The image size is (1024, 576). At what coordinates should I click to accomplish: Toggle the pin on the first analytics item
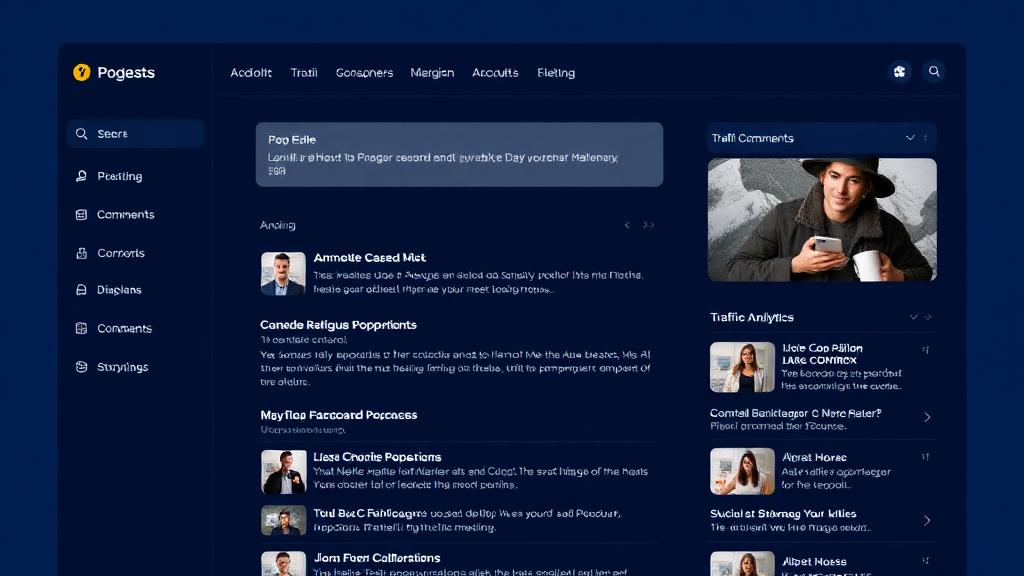[x=927, y=348]
